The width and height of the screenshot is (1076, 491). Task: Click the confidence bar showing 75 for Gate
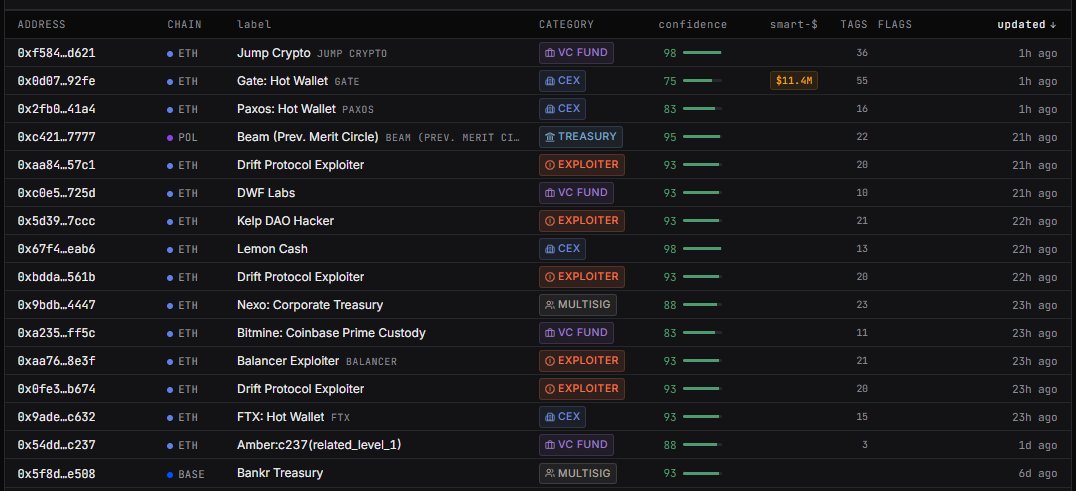pos(702,81)
